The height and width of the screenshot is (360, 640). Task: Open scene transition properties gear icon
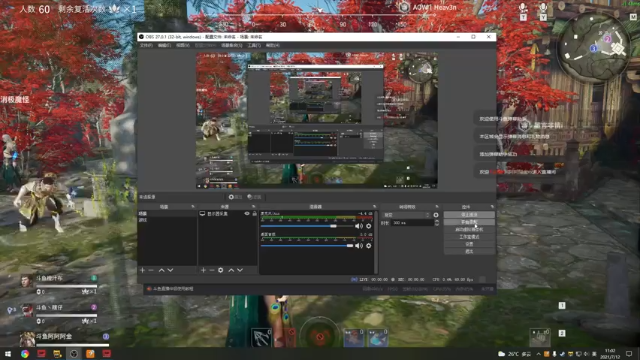point(436,215)
